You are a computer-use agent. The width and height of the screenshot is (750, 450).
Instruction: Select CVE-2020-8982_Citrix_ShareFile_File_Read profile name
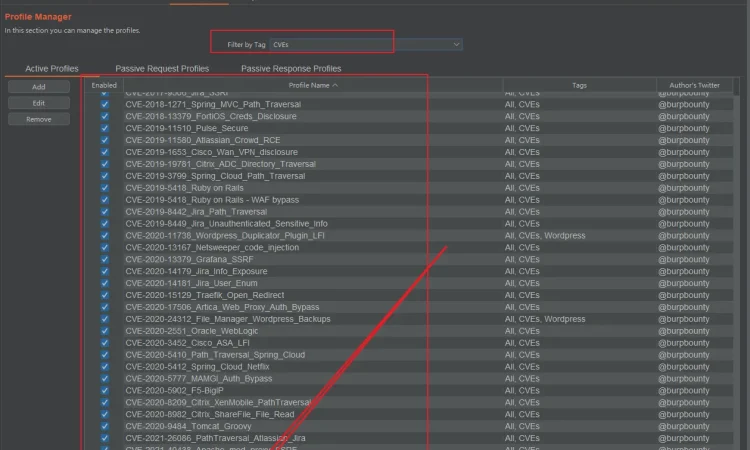click(210, 414)
